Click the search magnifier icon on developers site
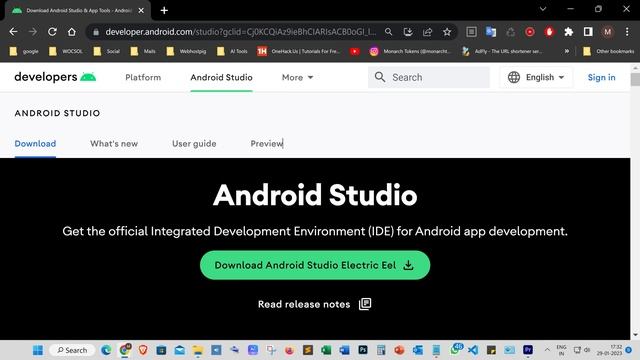 point(380,77)
